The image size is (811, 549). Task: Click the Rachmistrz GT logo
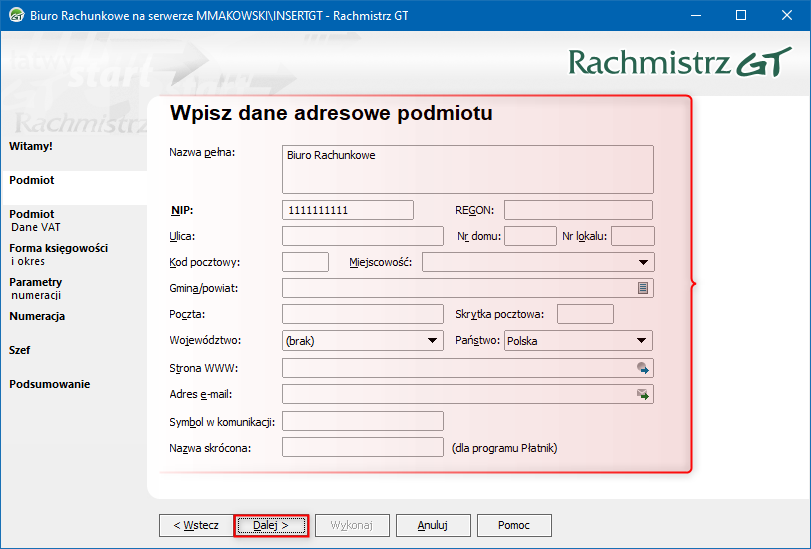[x=680, y=63]
